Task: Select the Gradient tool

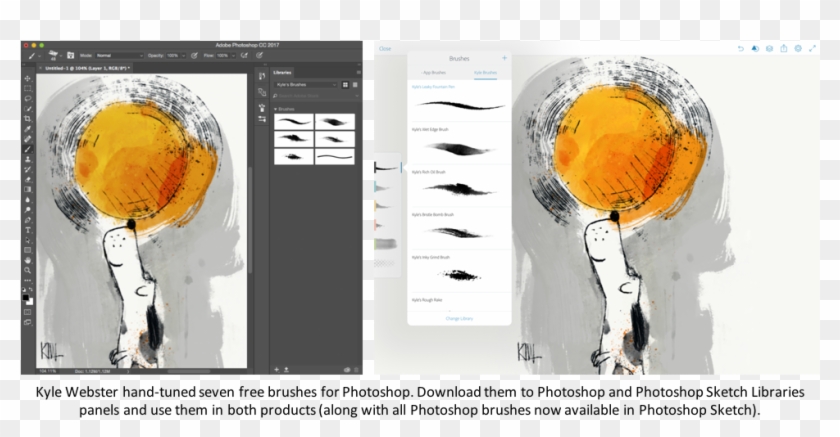Action: tap(27, 190)
